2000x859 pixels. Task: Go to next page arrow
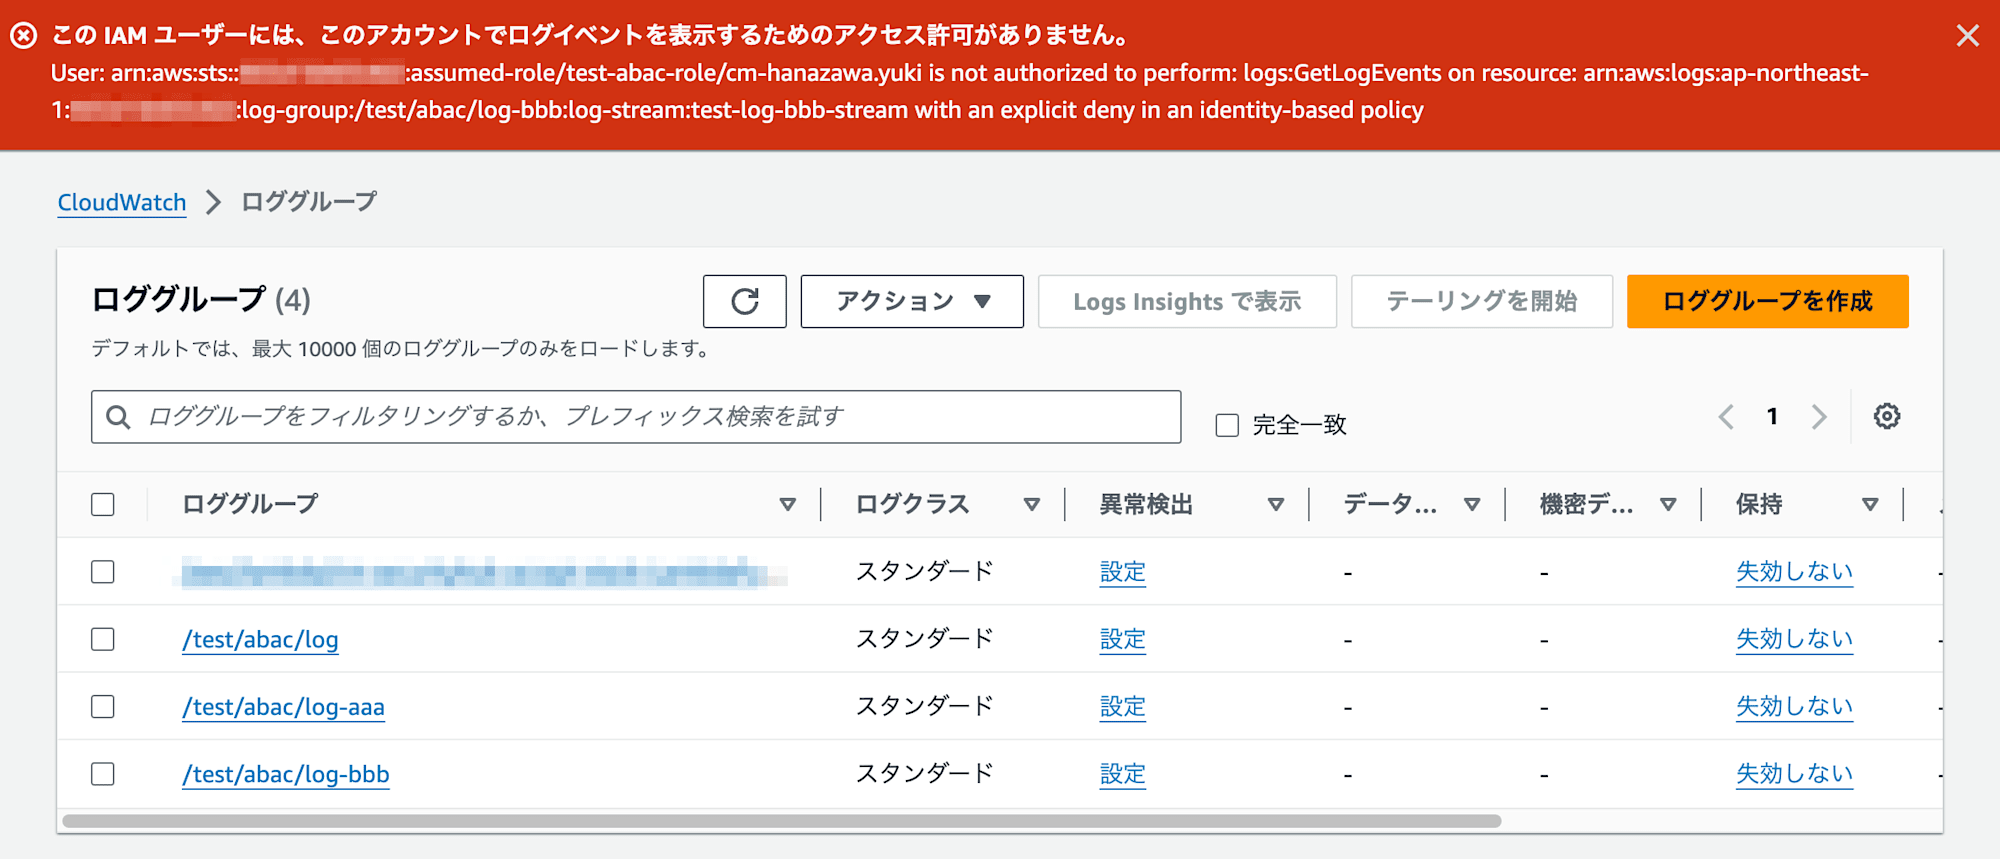(x=1819, y=416)
